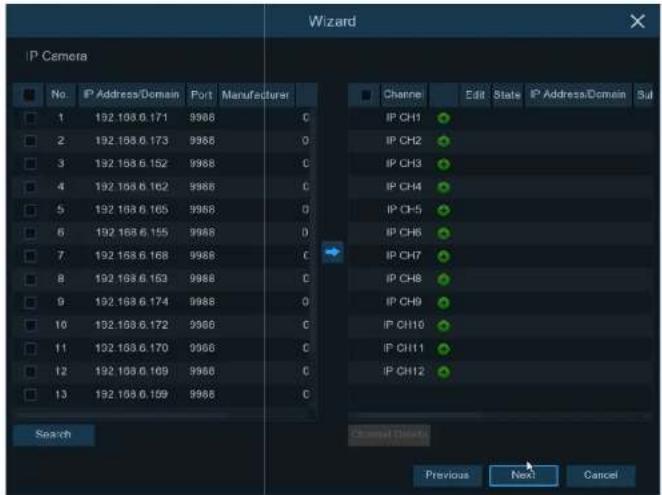Image resolution: width=662 pixels, height=495 pixels.
Task: Select the IP CH7 channel label
Action: [403, 256]
